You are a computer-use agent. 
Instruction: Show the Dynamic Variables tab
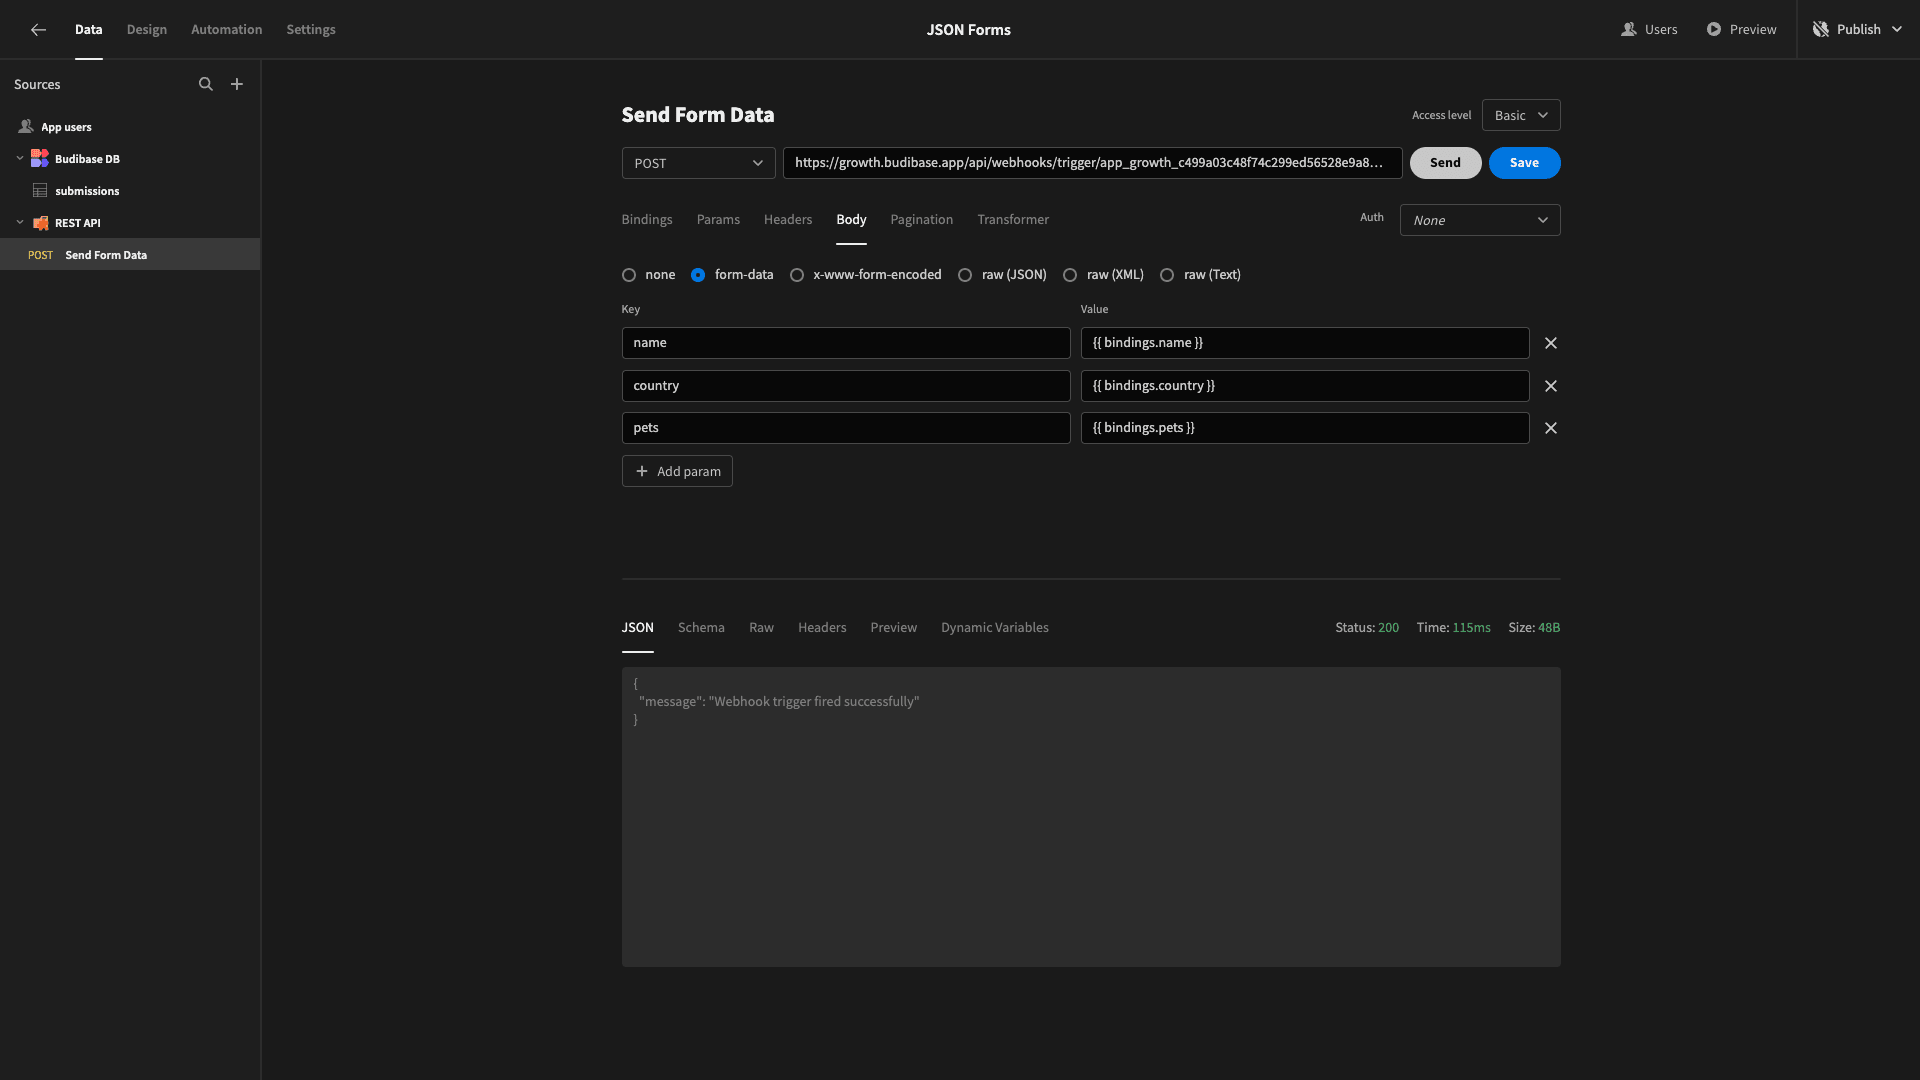tap(995, 628)
